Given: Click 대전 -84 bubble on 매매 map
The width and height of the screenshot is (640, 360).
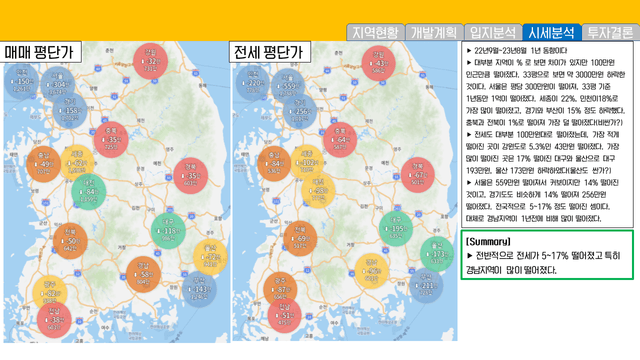Looking at the screenshot, I should tap(89, 192).
